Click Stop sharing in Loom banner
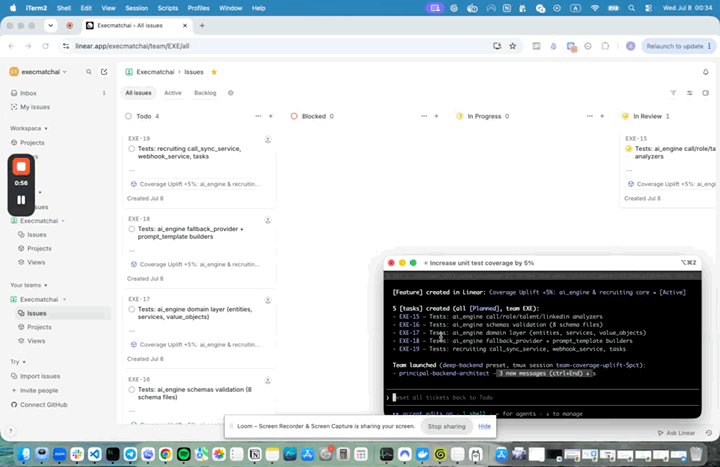720x467 pixels. coord(446,426)
